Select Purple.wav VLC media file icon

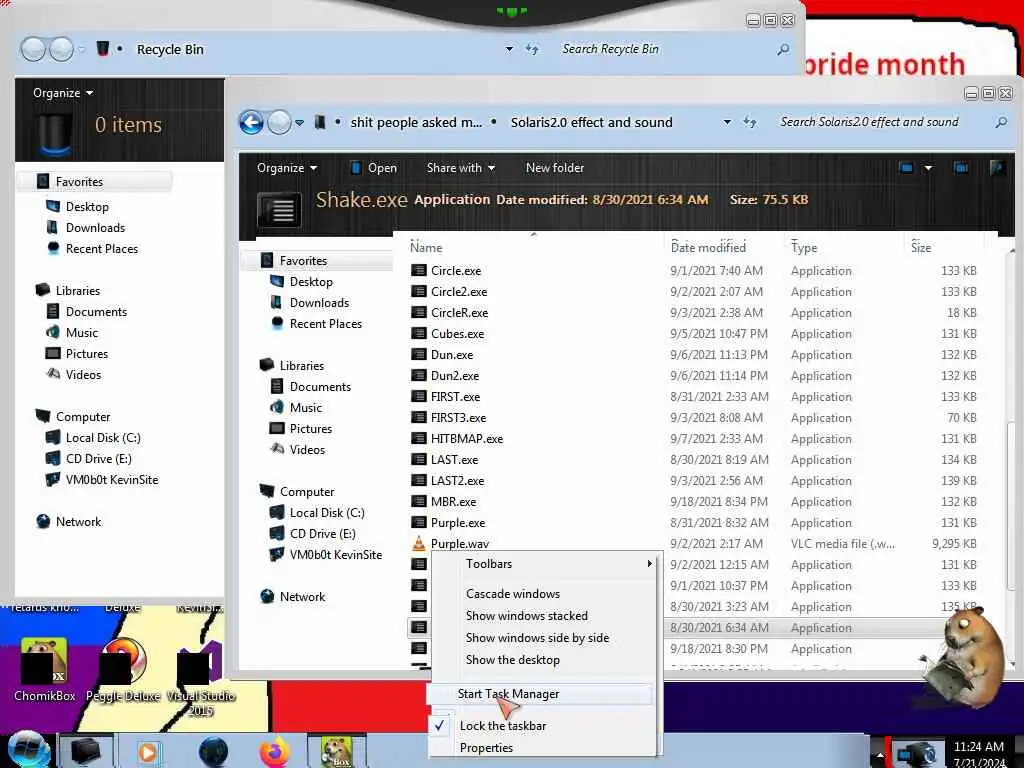click(419, 543)
